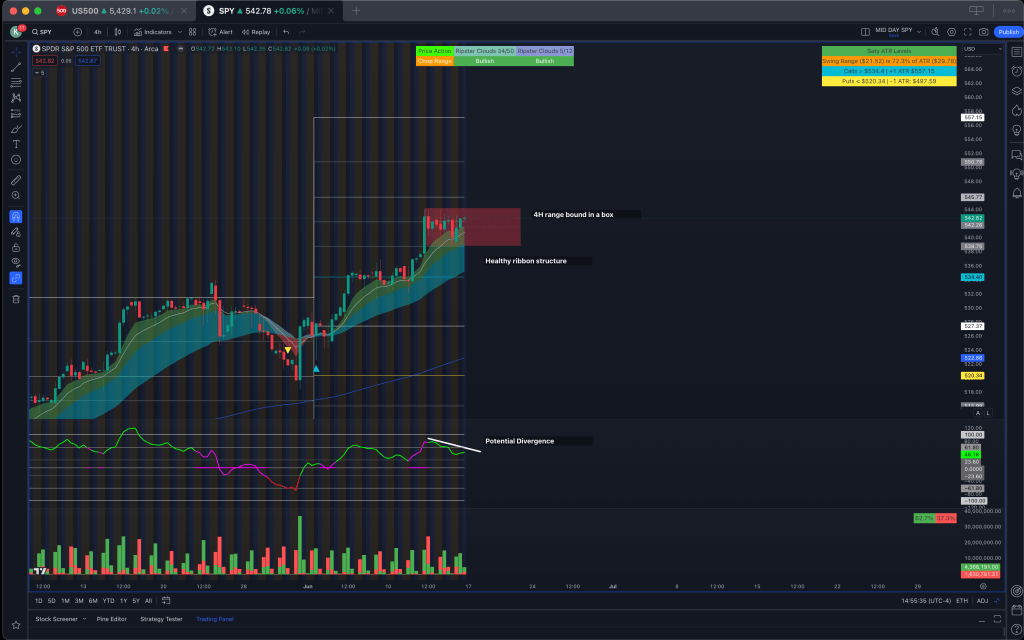1024x640 pixels.
Task: Open the Indicators panel
Action: 153,32
